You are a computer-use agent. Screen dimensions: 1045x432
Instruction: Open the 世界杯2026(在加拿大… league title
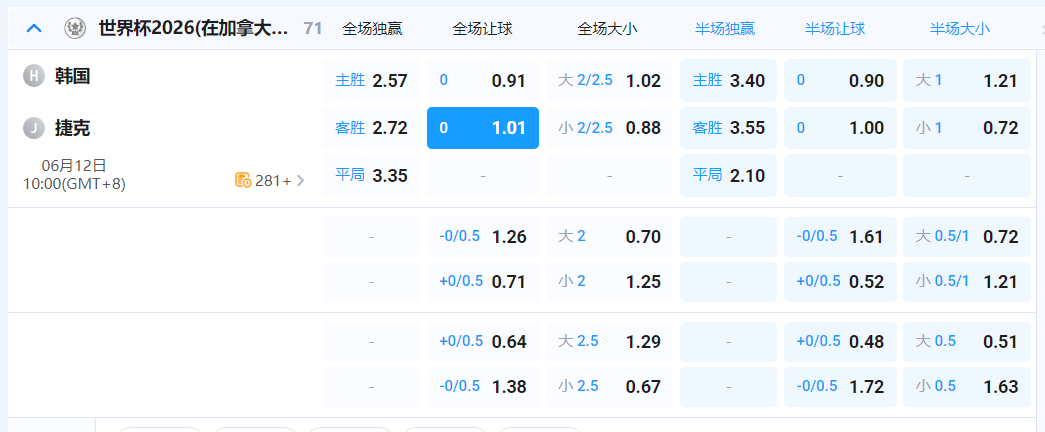[194, 28]
